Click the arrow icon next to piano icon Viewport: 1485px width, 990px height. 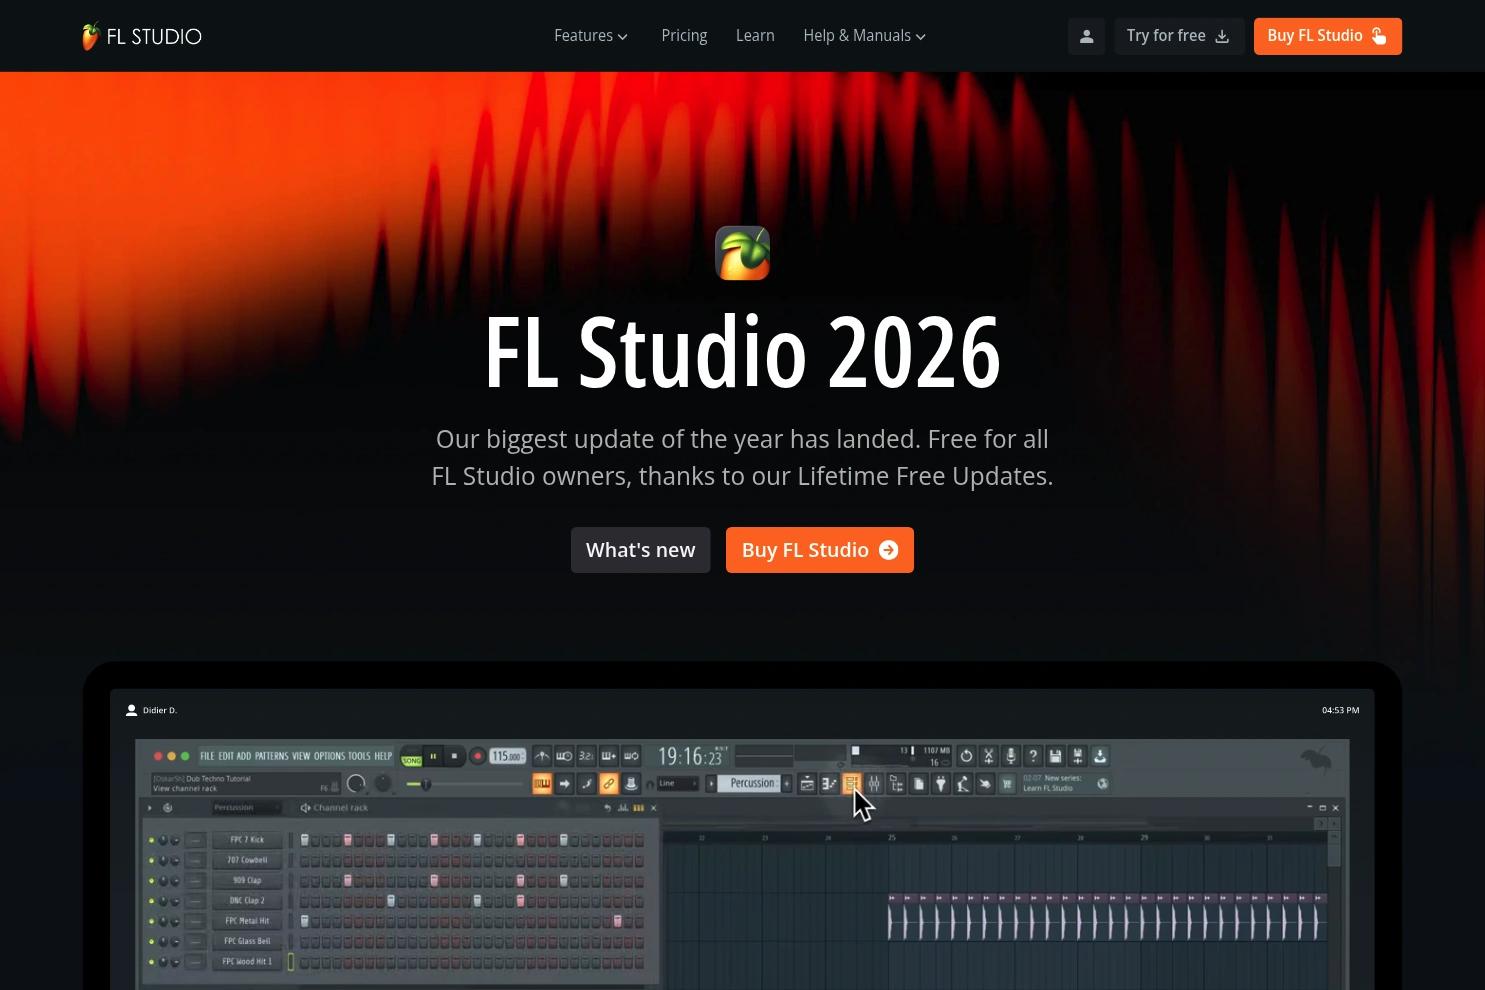(x=564, y=784)
